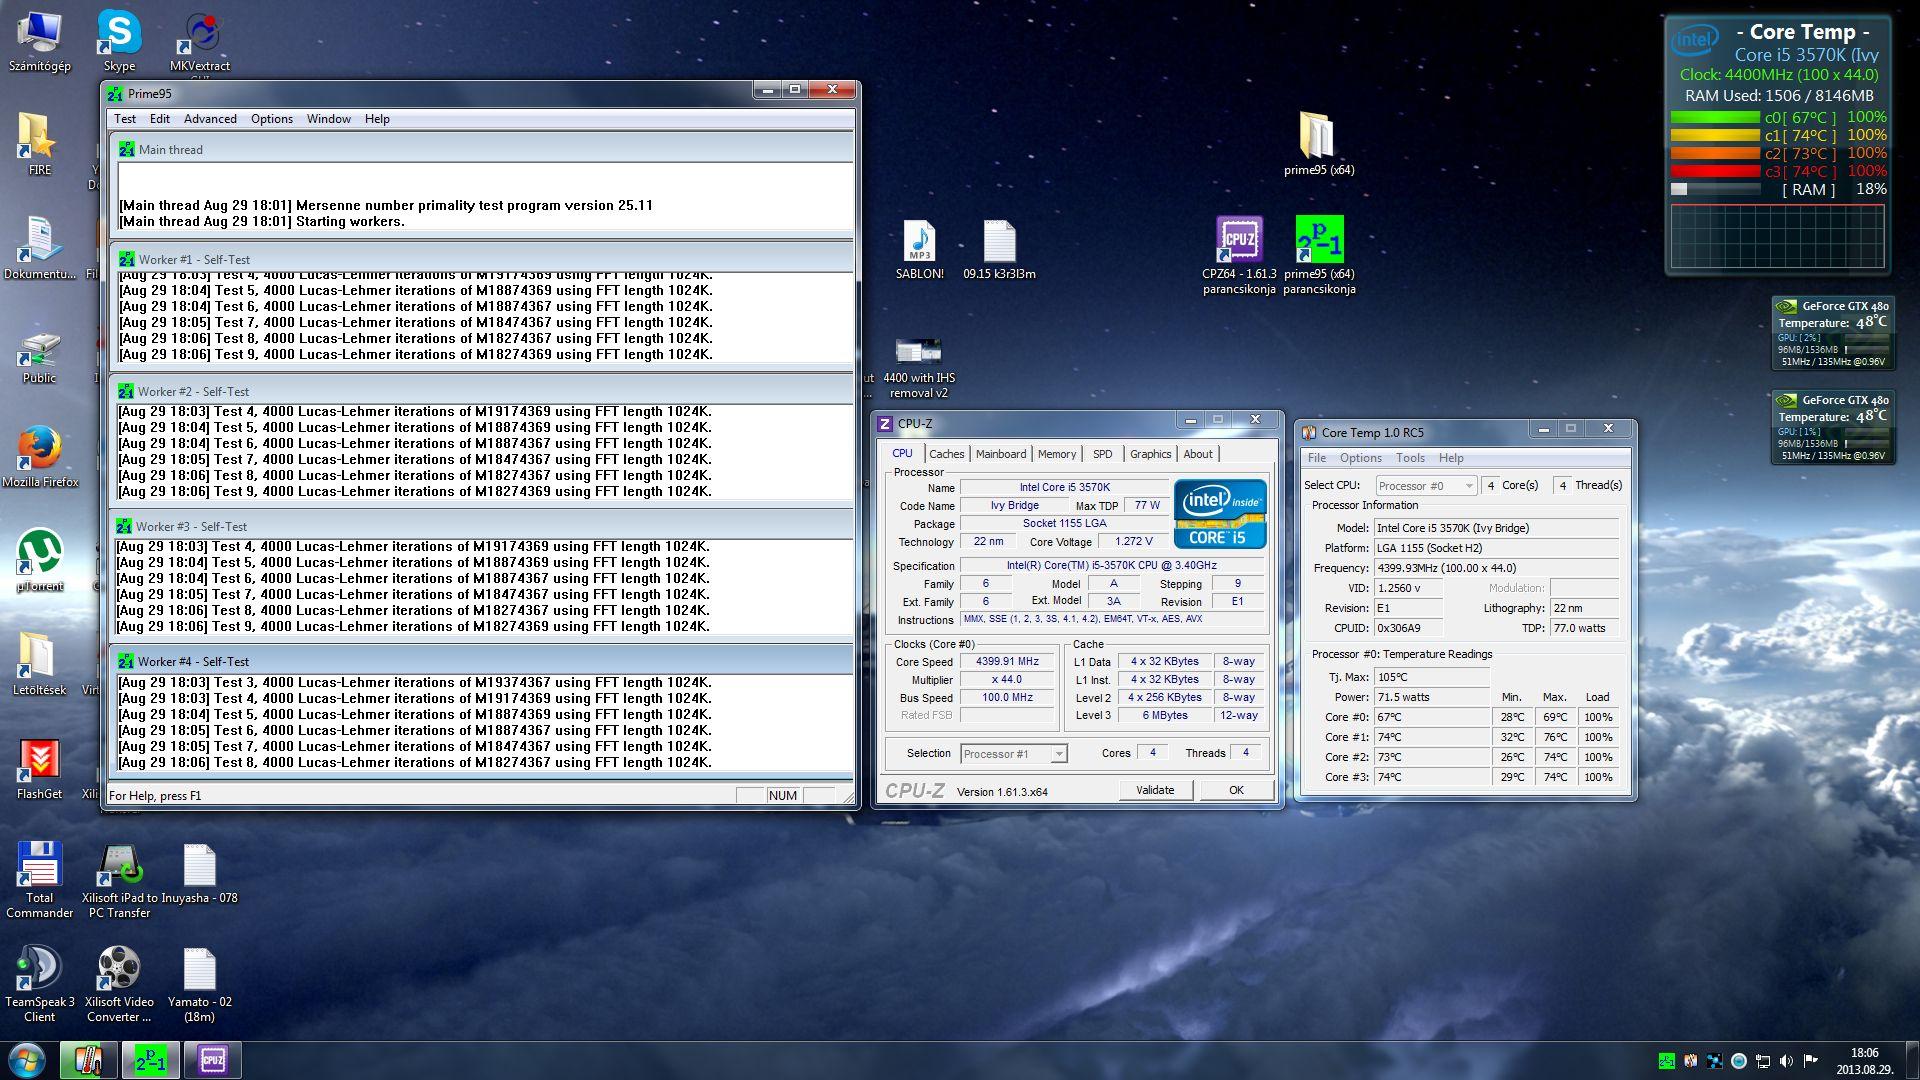Open the Letöltések folder
Image resolution: width=1920 pixels, height=1080 pixels.
[39, 665]
